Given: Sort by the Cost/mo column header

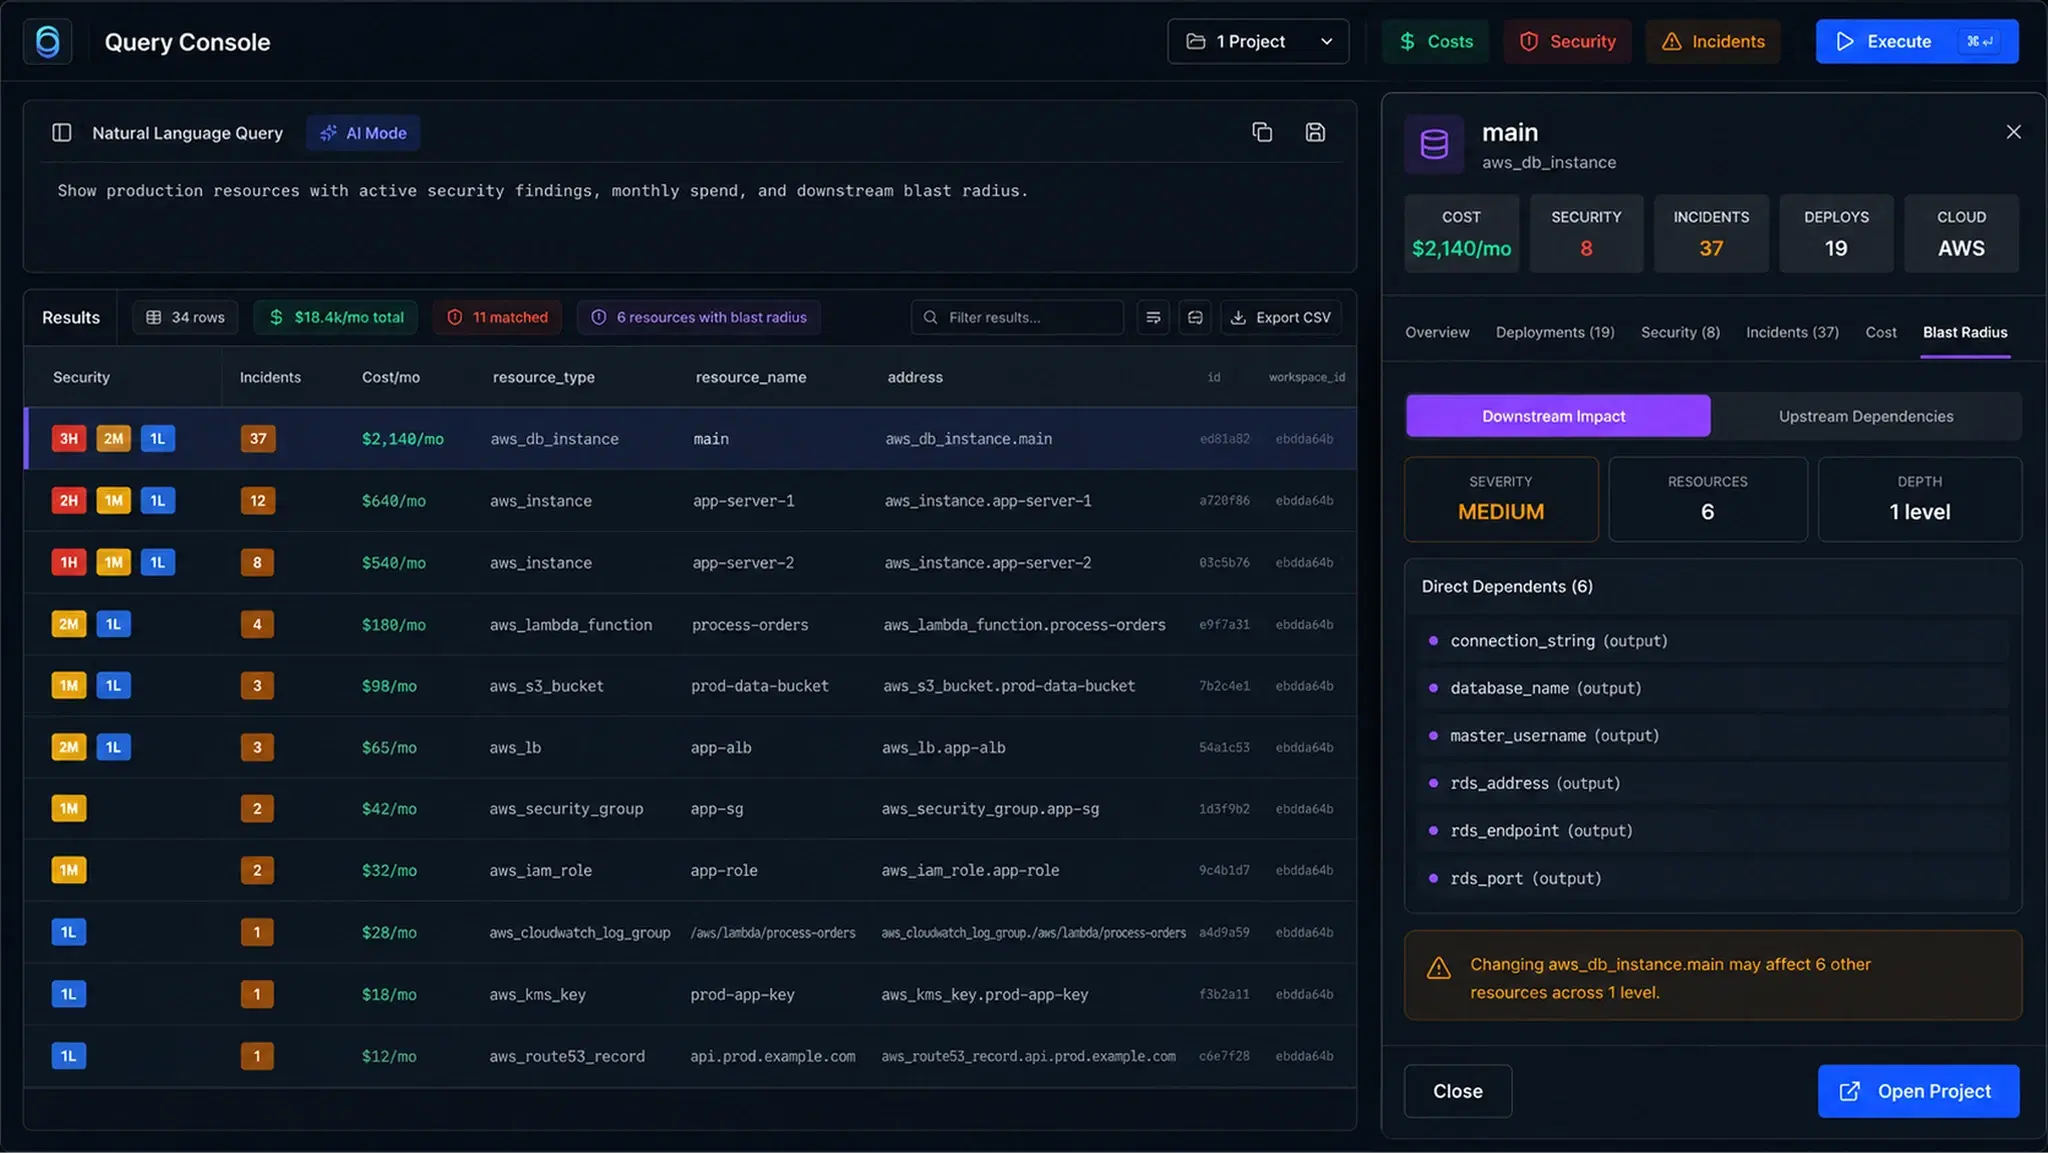Looking at the screenshot, I should [x=391, y=377].
